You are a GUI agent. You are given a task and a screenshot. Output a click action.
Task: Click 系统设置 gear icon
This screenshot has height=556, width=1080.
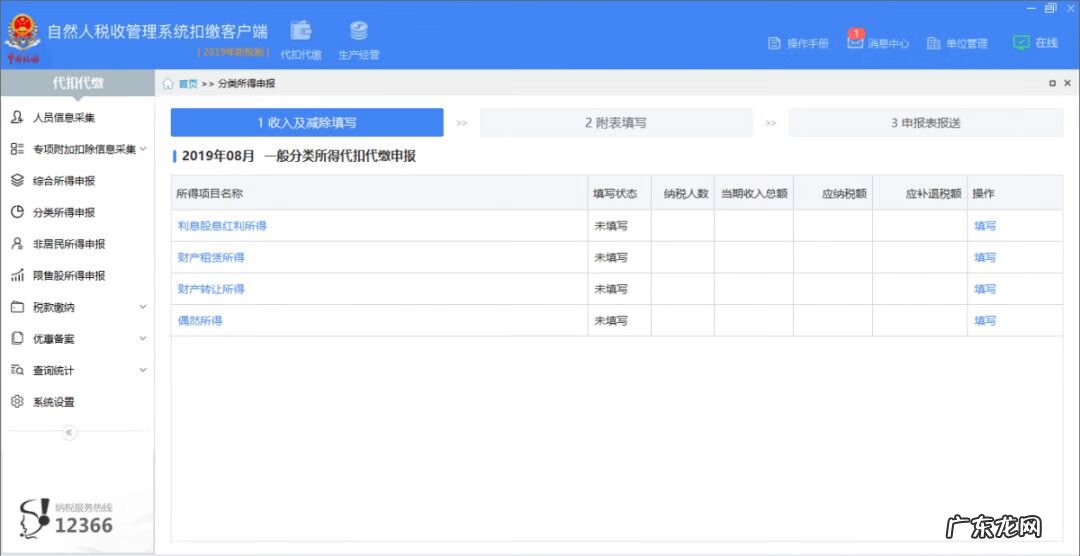[x=17, y=402]
